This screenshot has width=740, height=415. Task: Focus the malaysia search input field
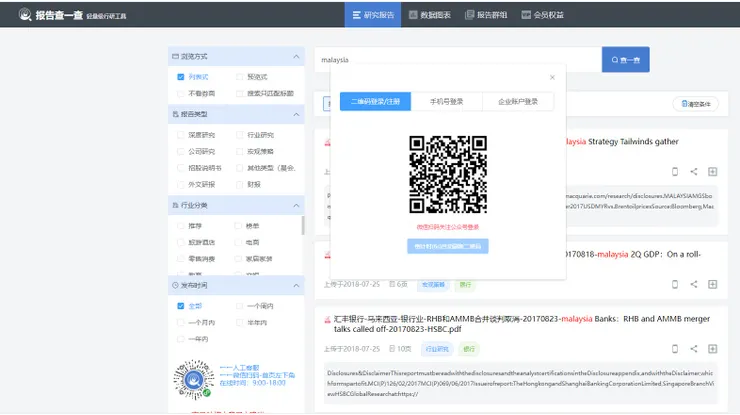[x=458, y=59]
